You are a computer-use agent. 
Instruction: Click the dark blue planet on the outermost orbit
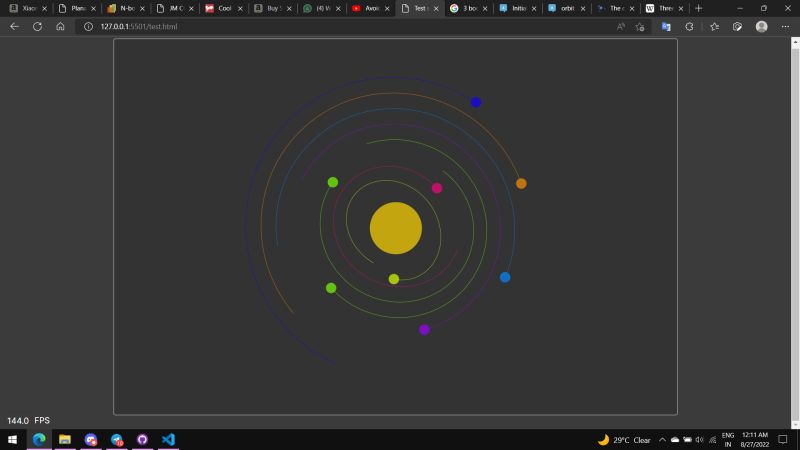[476, 102]
